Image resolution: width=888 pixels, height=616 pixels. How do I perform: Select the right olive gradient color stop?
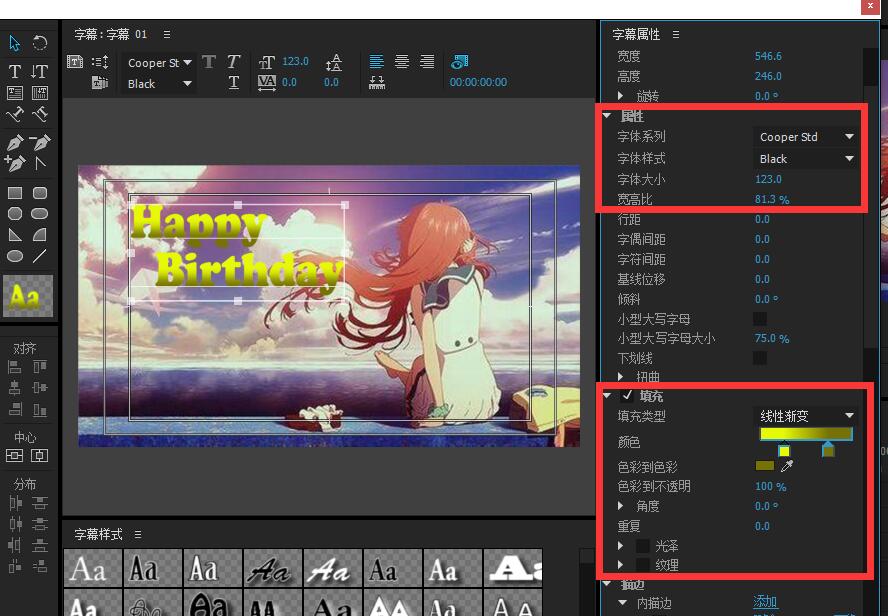tap(828, 450)
